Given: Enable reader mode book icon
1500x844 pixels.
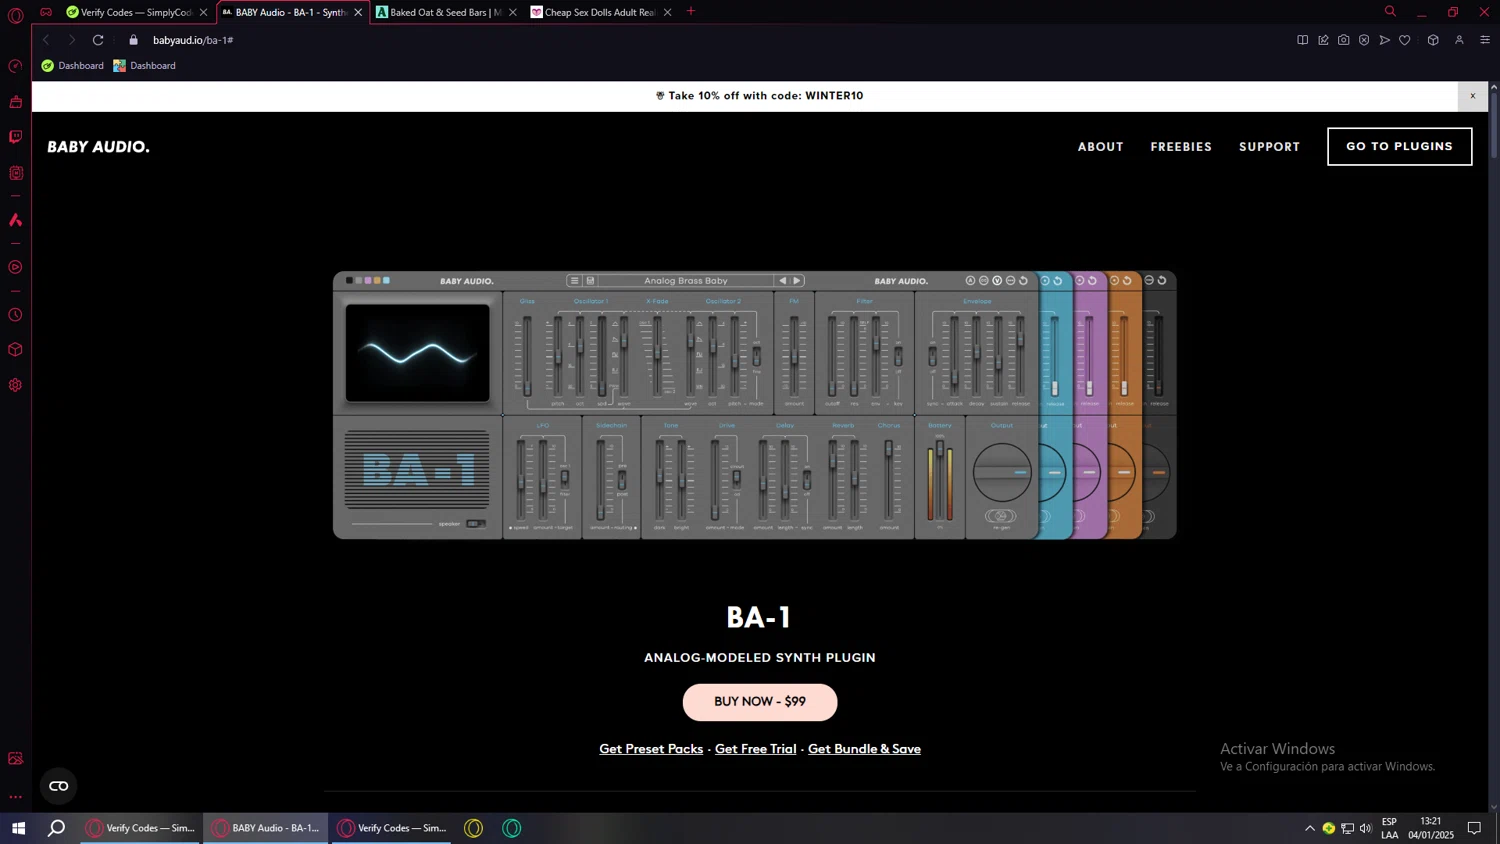Looking at the screenshot, I should tap(1302, 40).
